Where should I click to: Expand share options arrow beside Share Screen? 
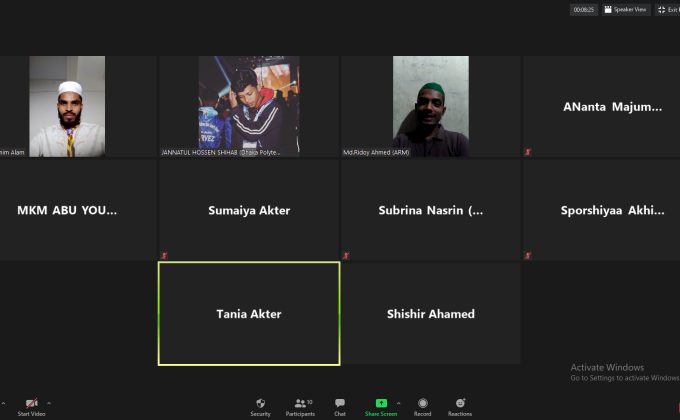click(x=399, y=403)
